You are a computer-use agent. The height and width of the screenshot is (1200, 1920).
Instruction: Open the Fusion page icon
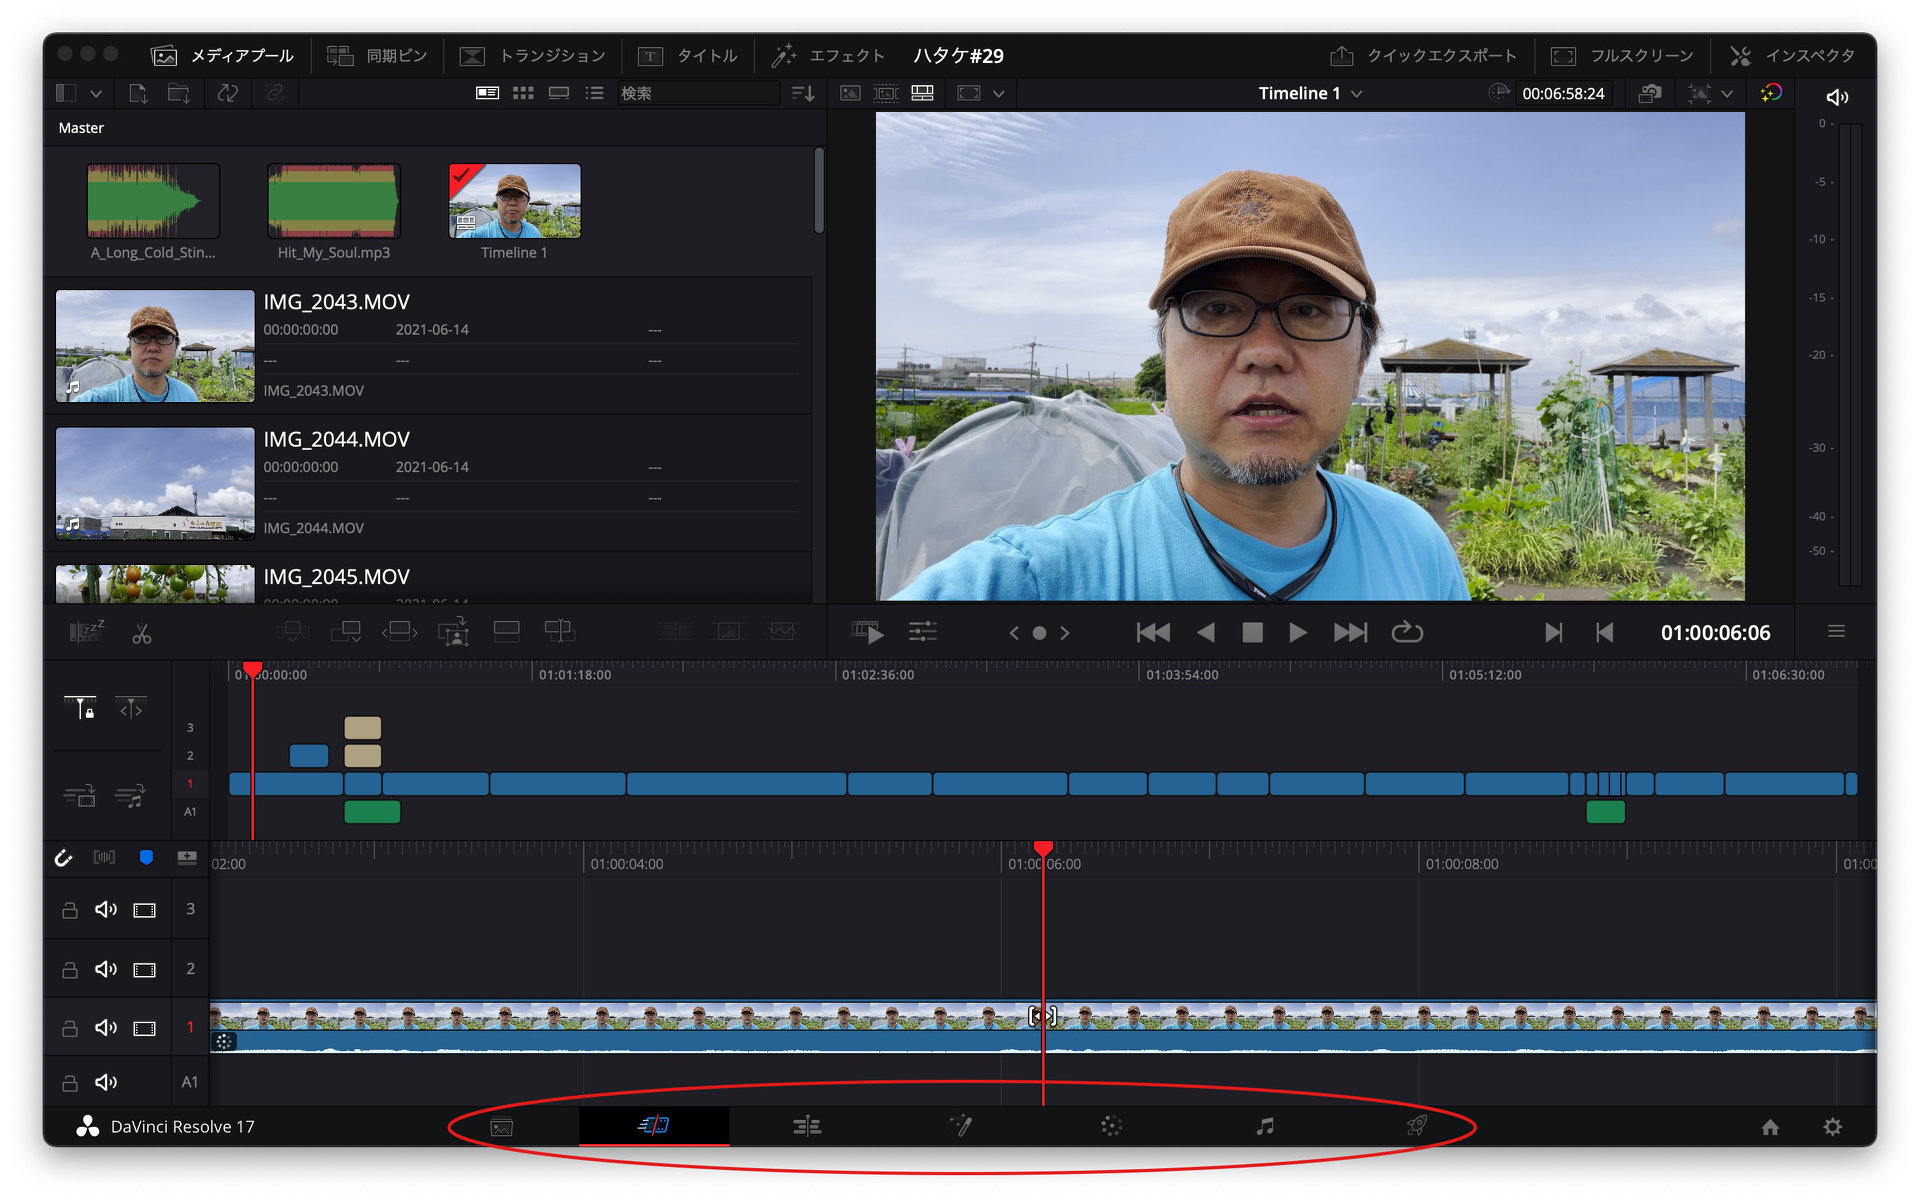960,1126
